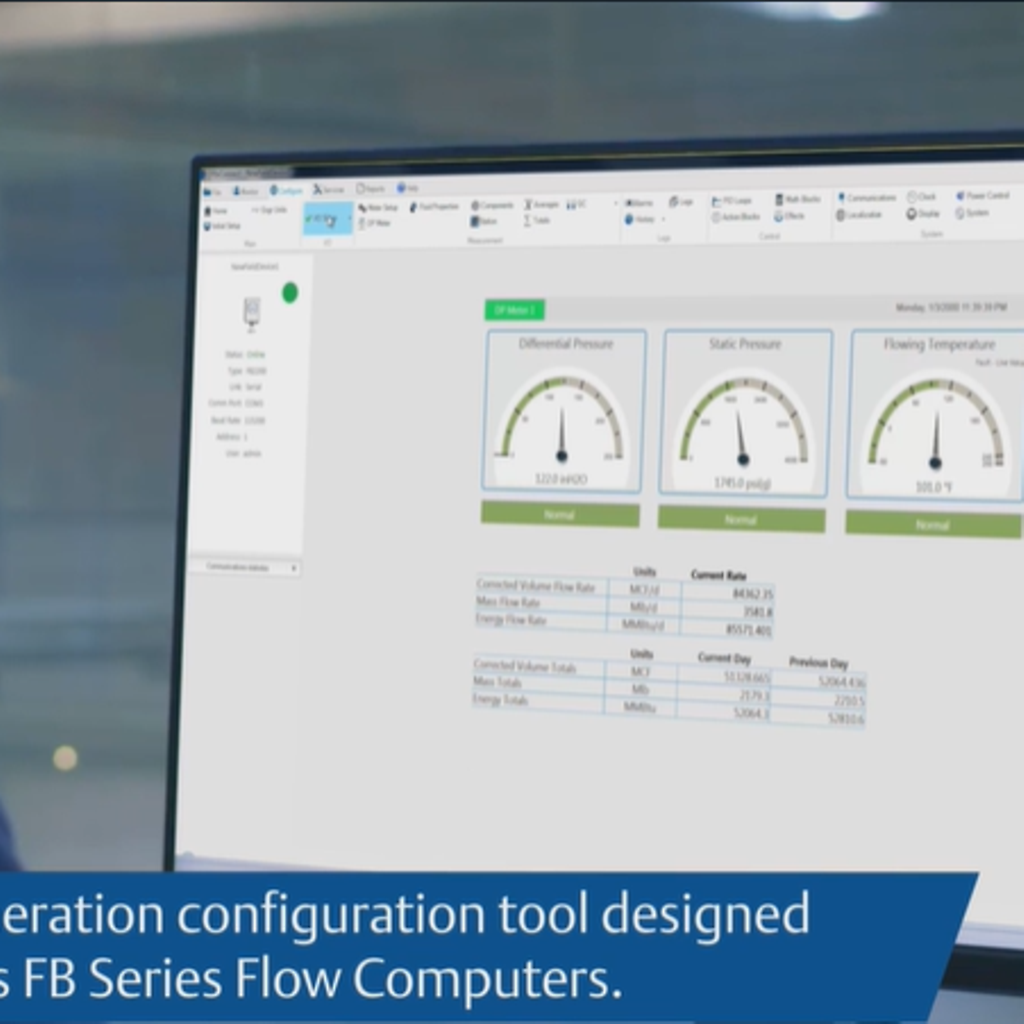Open the System ribbon item
This screenshot has height=1024, width=1024.
[x=972, y=213]
